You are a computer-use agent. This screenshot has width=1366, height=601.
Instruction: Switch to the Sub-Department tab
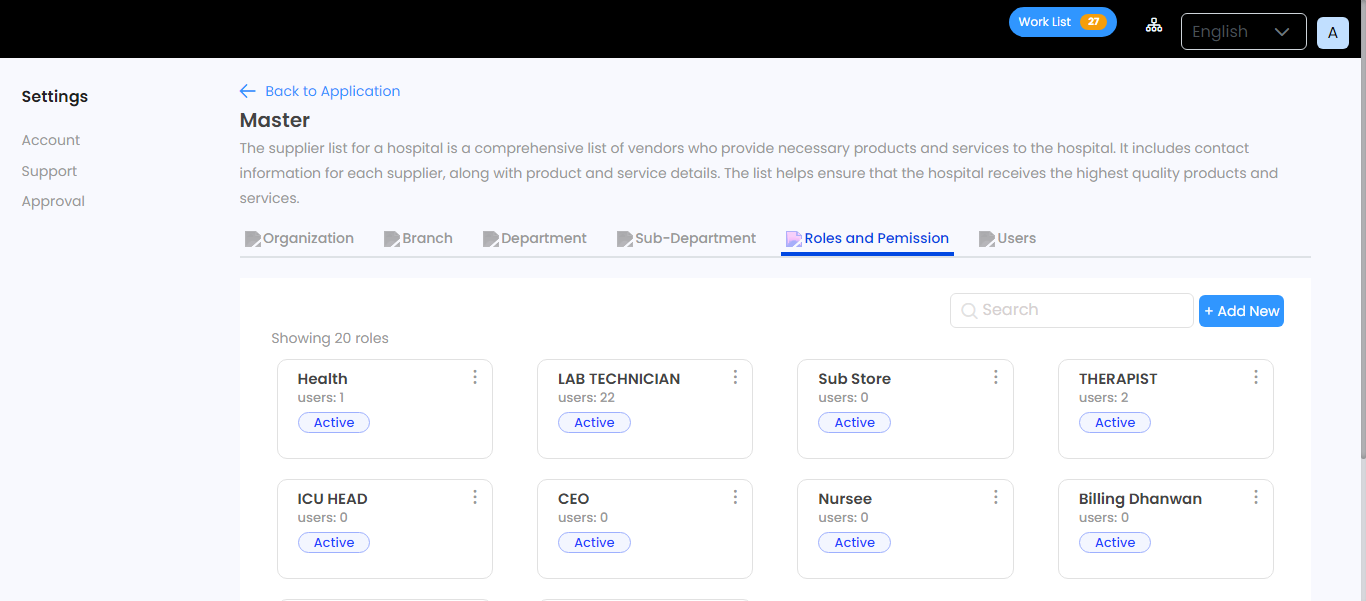click(x=686, y=239)
